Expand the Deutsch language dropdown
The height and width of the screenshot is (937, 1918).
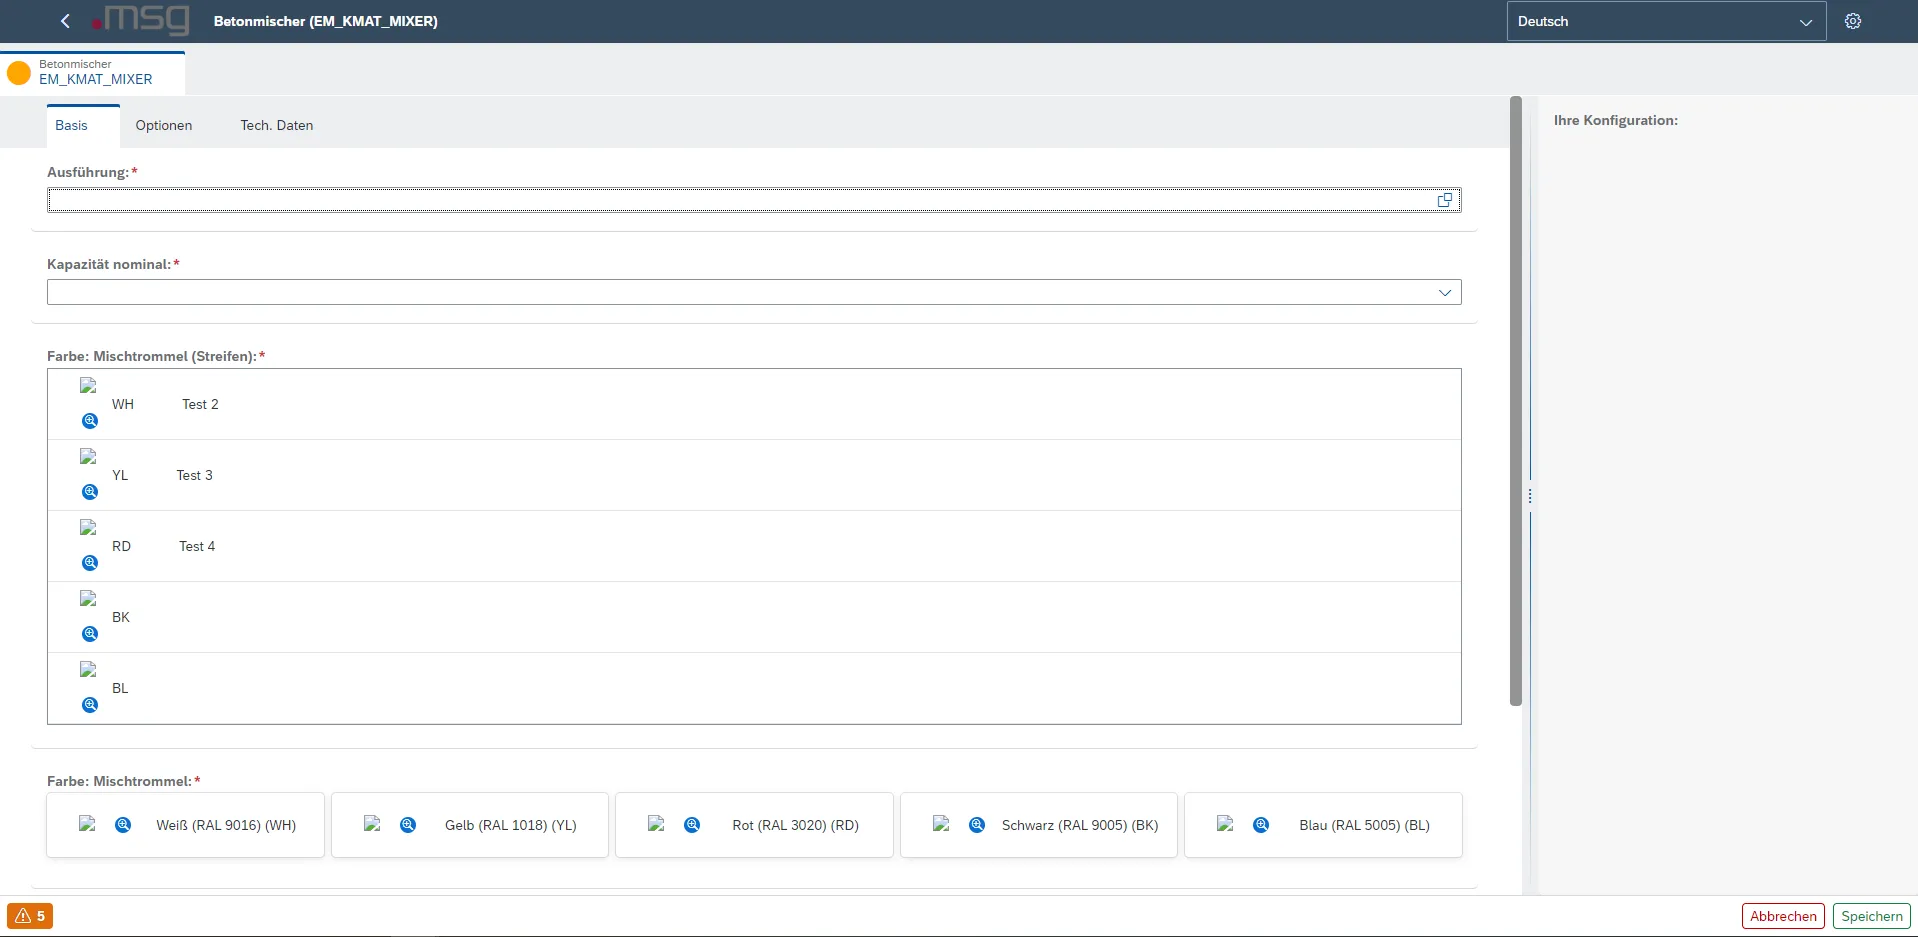[1805, 22]
